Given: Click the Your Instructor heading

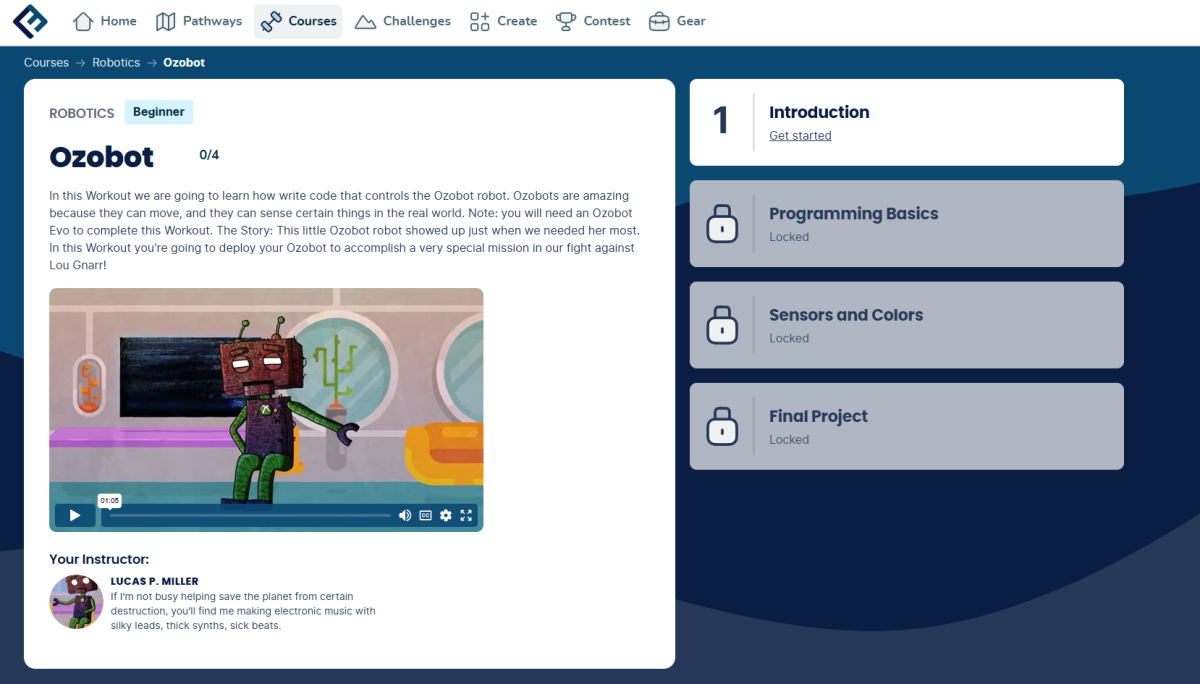Looking at the screenshot, I should pos(99,559).
